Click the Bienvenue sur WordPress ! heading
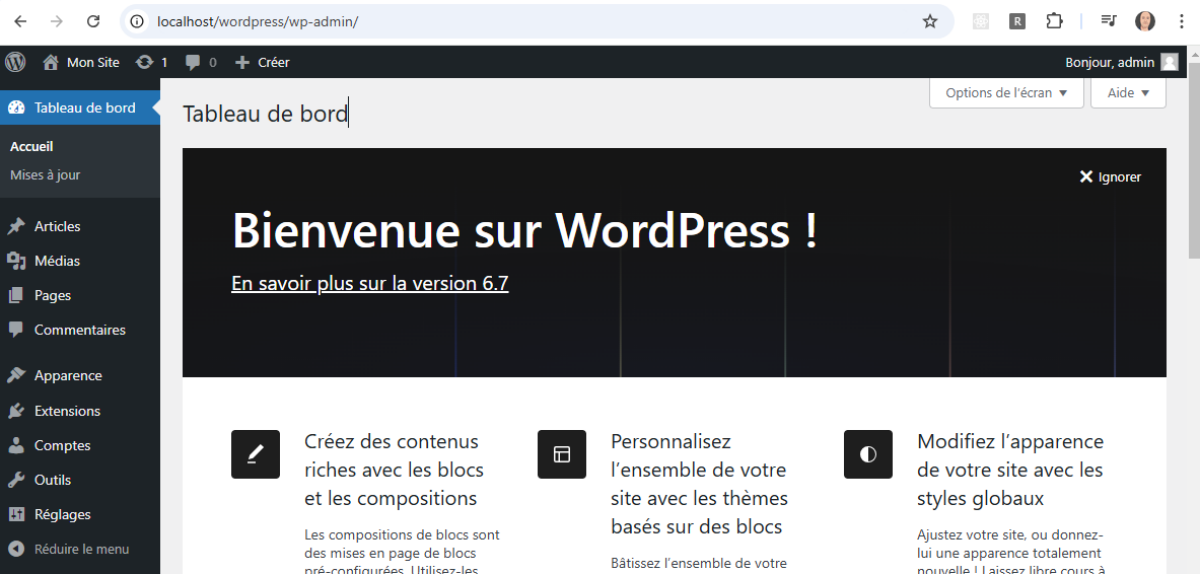This screenshot has height=574, width=1200. [525, 230]
